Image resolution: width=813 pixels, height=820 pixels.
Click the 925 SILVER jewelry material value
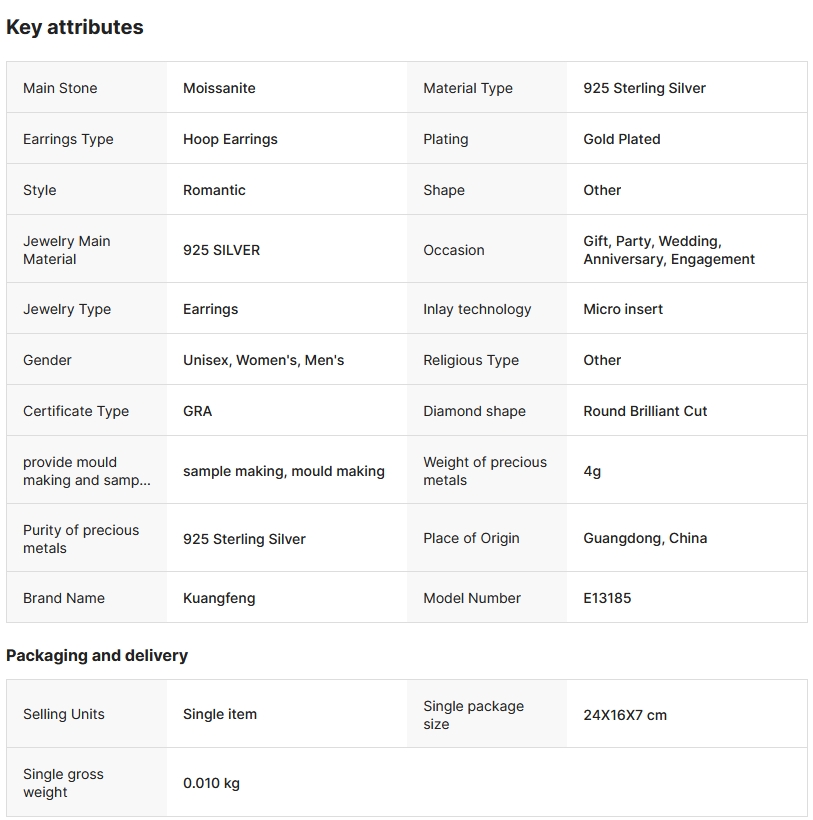(x=221, y=250)
